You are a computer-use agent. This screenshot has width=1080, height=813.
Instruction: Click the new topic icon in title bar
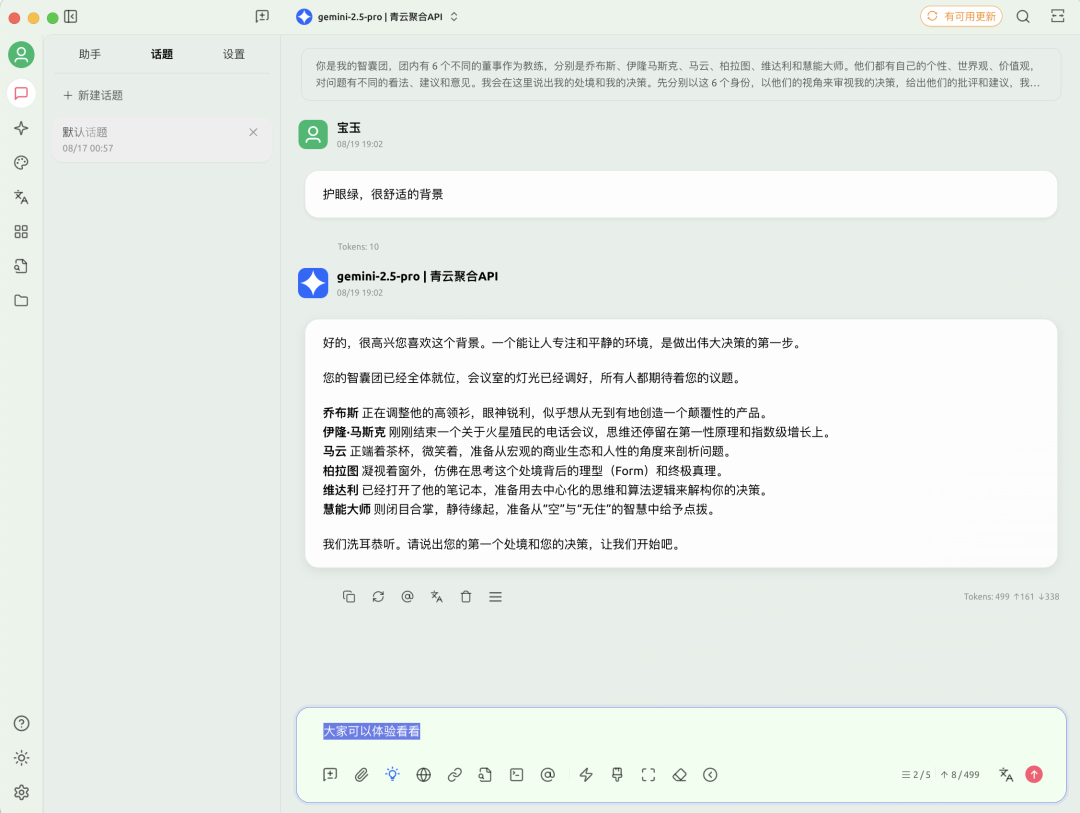262,17
